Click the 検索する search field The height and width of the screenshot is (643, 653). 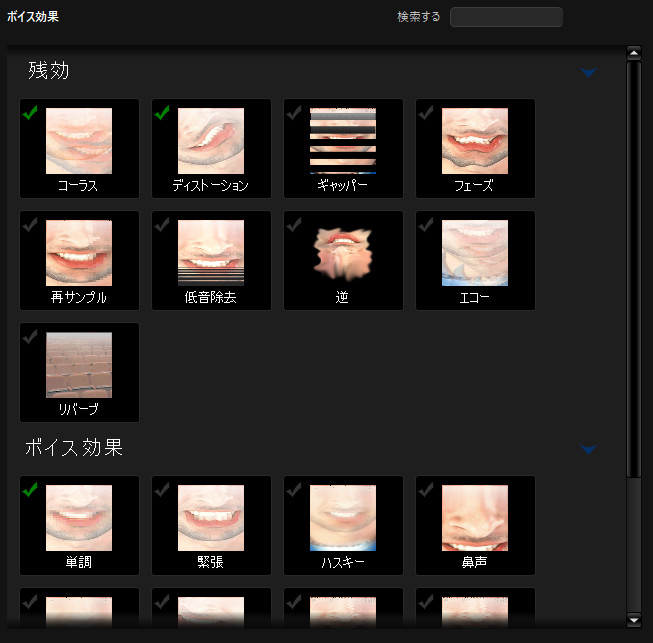pyautogui.click(x=506, y=17)
